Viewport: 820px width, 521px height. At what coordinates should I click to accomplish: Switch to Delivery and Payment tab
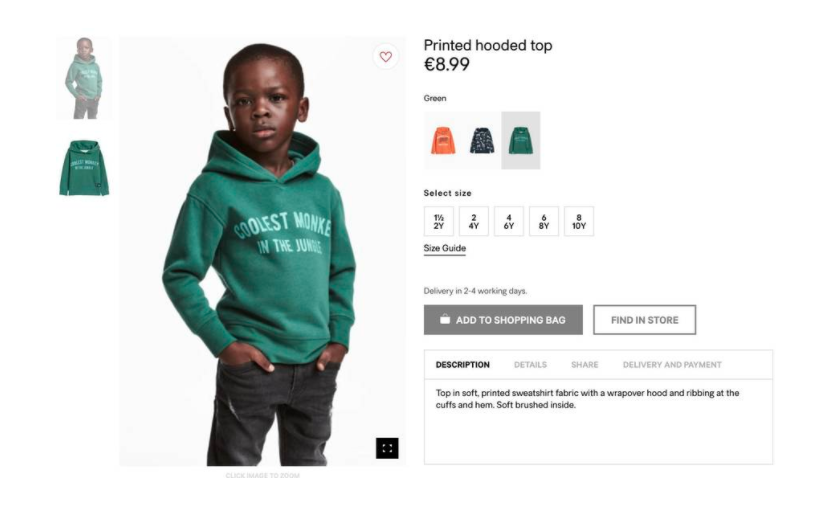[x=672, y=365]
